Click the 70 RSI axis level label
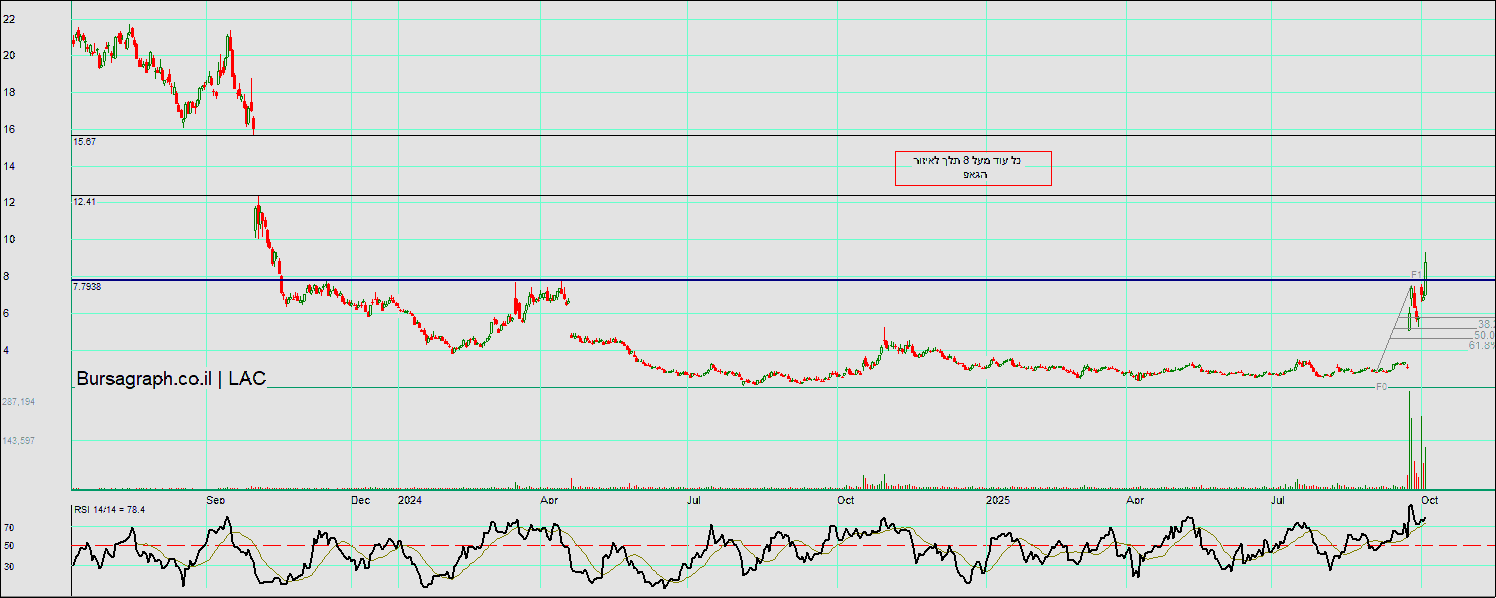This screenshot has height=598, width=1496. 8,527
